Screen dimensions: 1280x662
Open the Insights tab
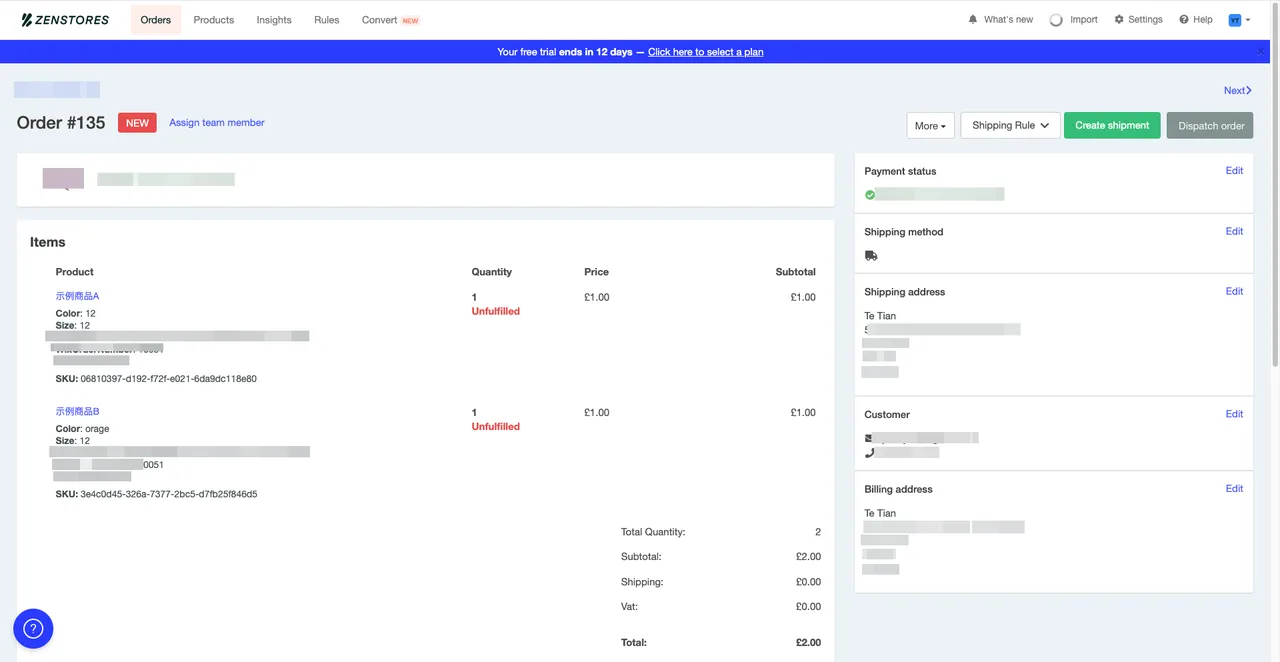click(x=274, y=20)
